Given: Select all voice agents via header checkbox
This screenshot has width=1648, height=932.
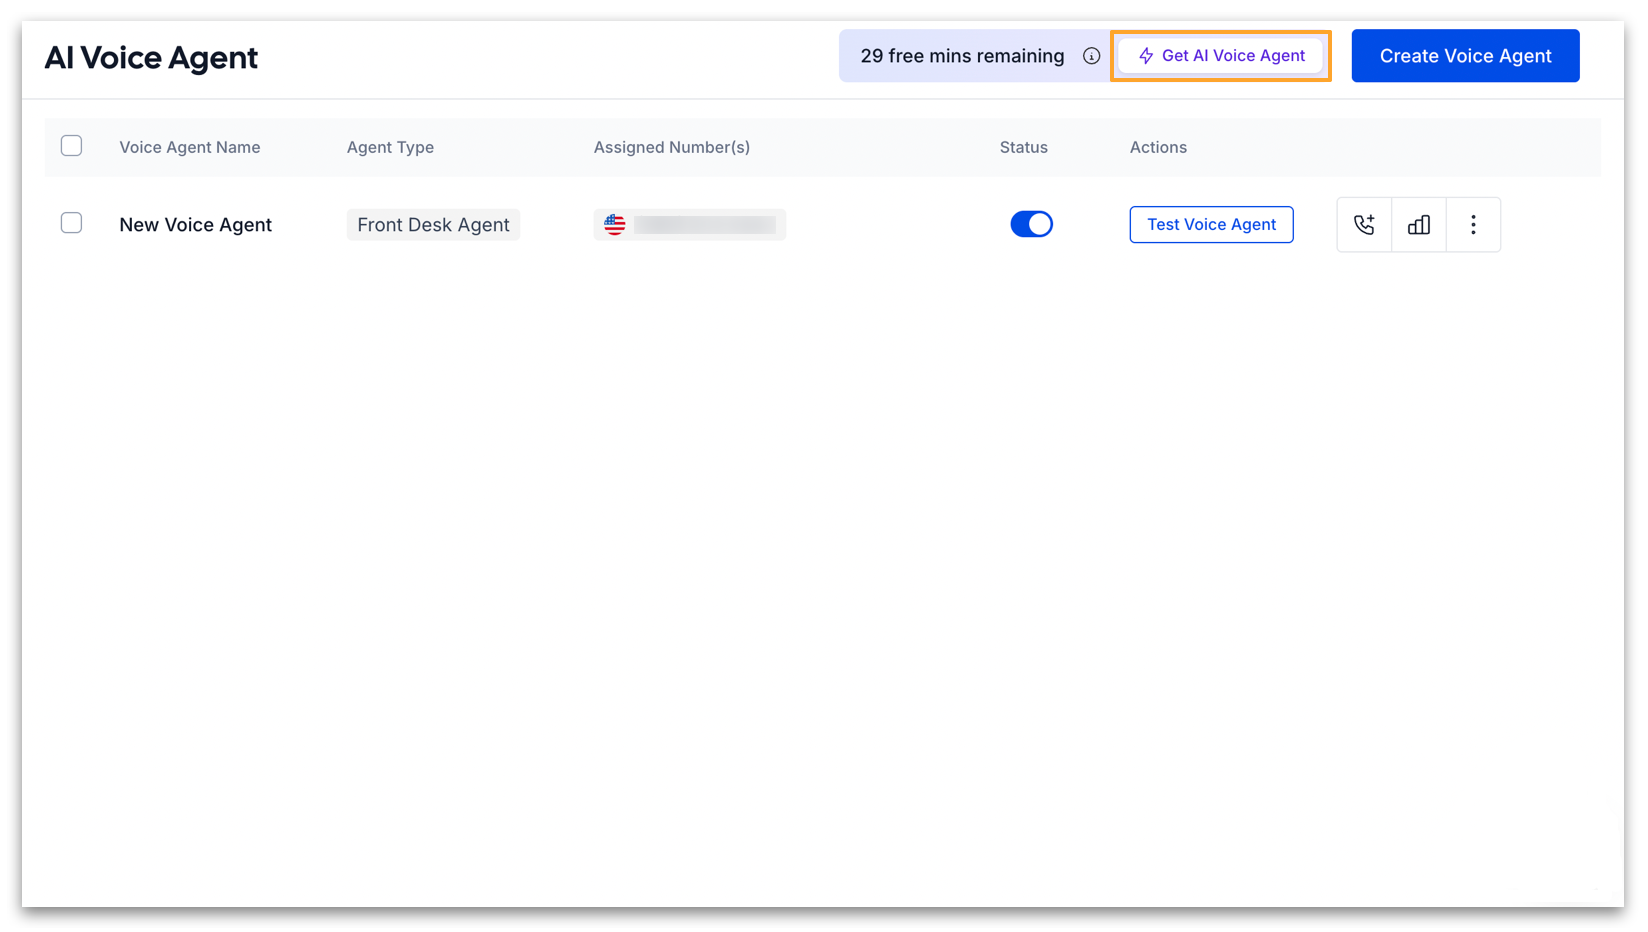Looking at the screenshot, I should 71,146.
